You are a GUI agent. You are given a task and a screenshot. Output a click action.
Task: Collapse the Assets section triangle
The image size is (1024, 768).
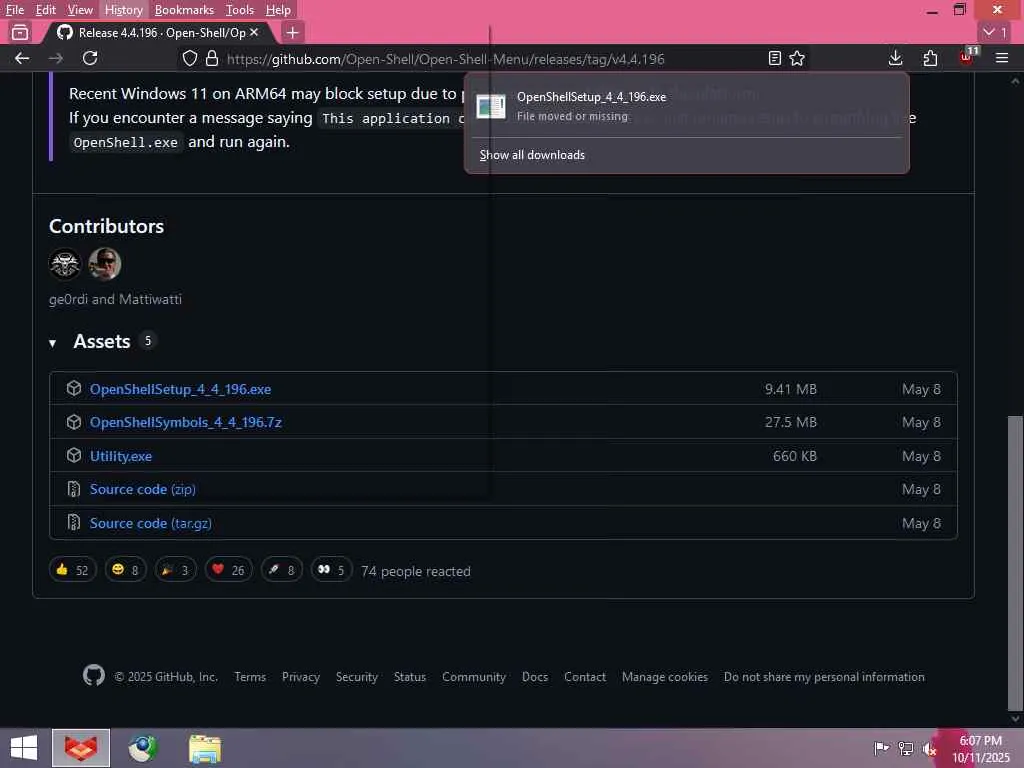pyautogui.click(x=52, y=343)
